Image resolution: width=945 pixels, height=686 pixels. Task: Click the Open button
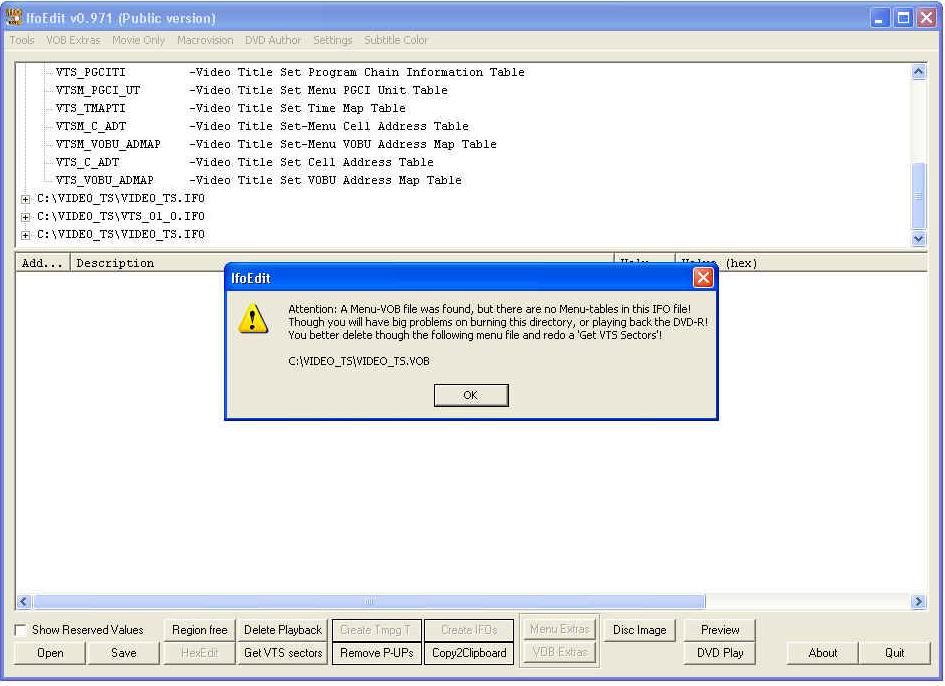click(x=49, y=653)
